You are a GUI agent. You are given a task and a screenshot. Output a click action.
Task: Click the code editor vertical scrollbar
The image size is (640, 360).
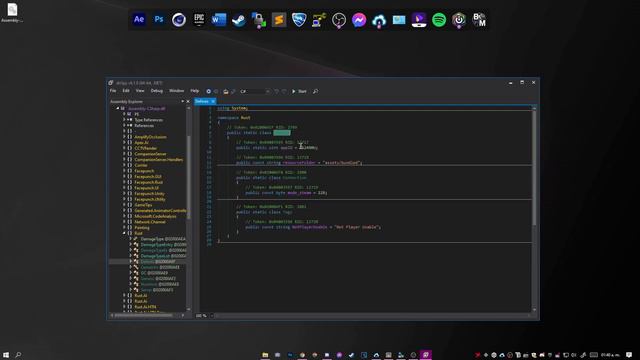534,167
